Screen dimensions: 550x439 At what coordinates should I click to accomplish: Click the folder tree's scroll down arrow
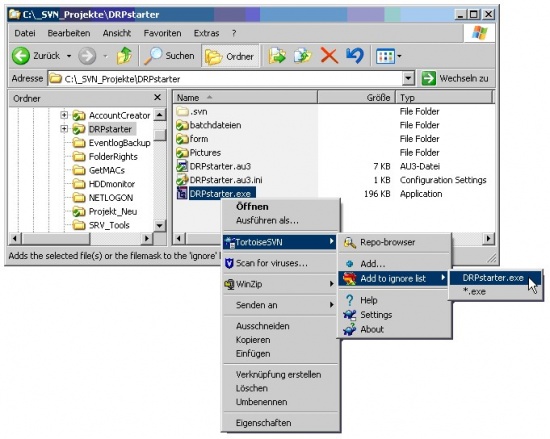tap(160, 225)
